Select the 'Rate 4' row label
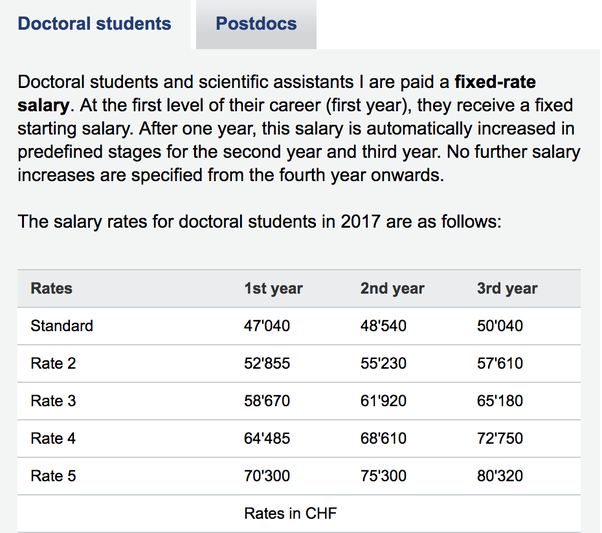 54,438
